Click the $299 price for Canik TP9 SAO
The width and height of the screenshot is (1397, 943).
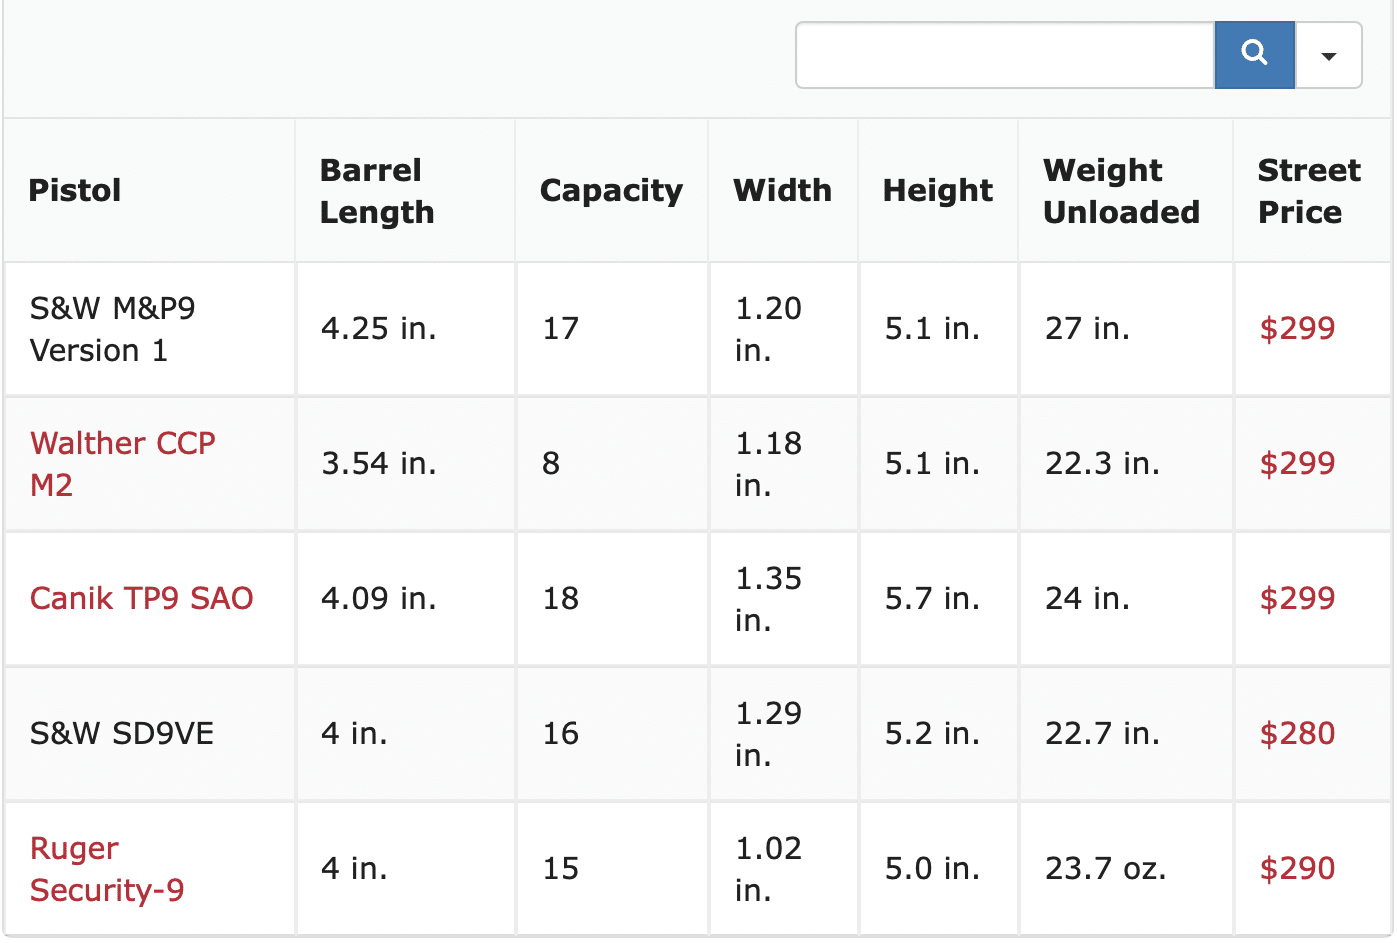[1296, 598]
